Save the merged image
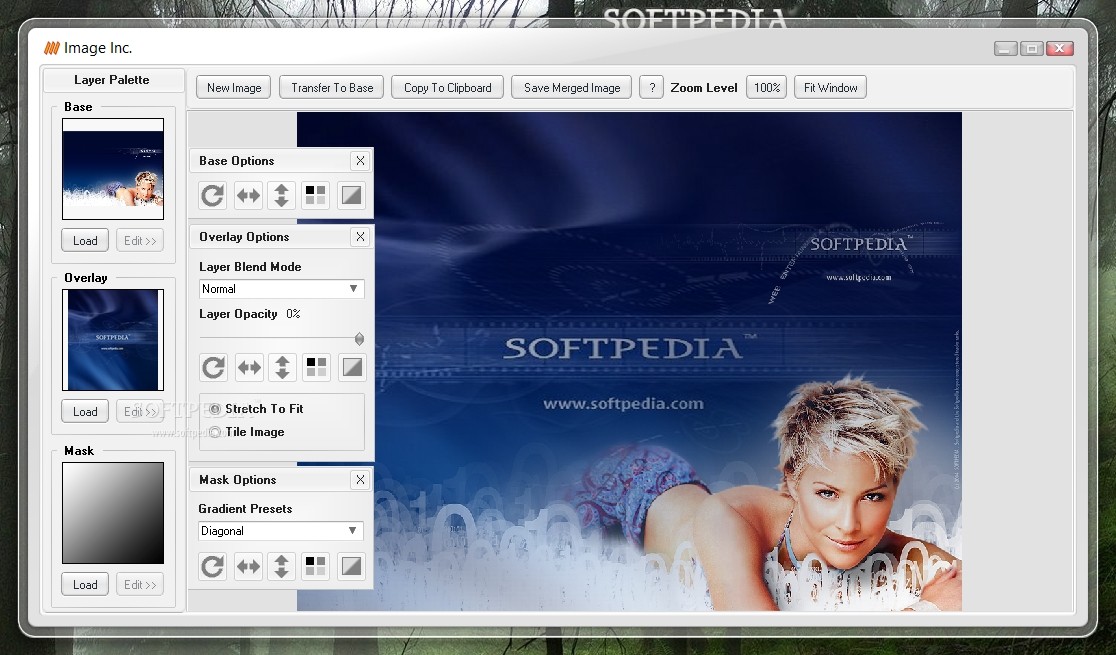 [572, 88]
